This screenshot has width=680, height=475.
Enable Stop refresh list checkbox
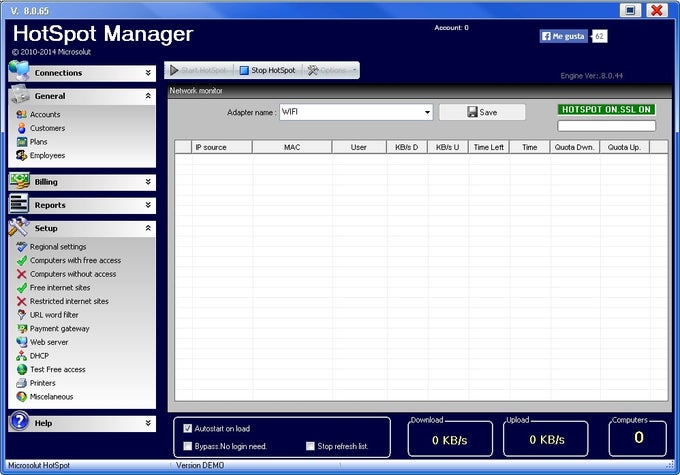coord(310,446)
